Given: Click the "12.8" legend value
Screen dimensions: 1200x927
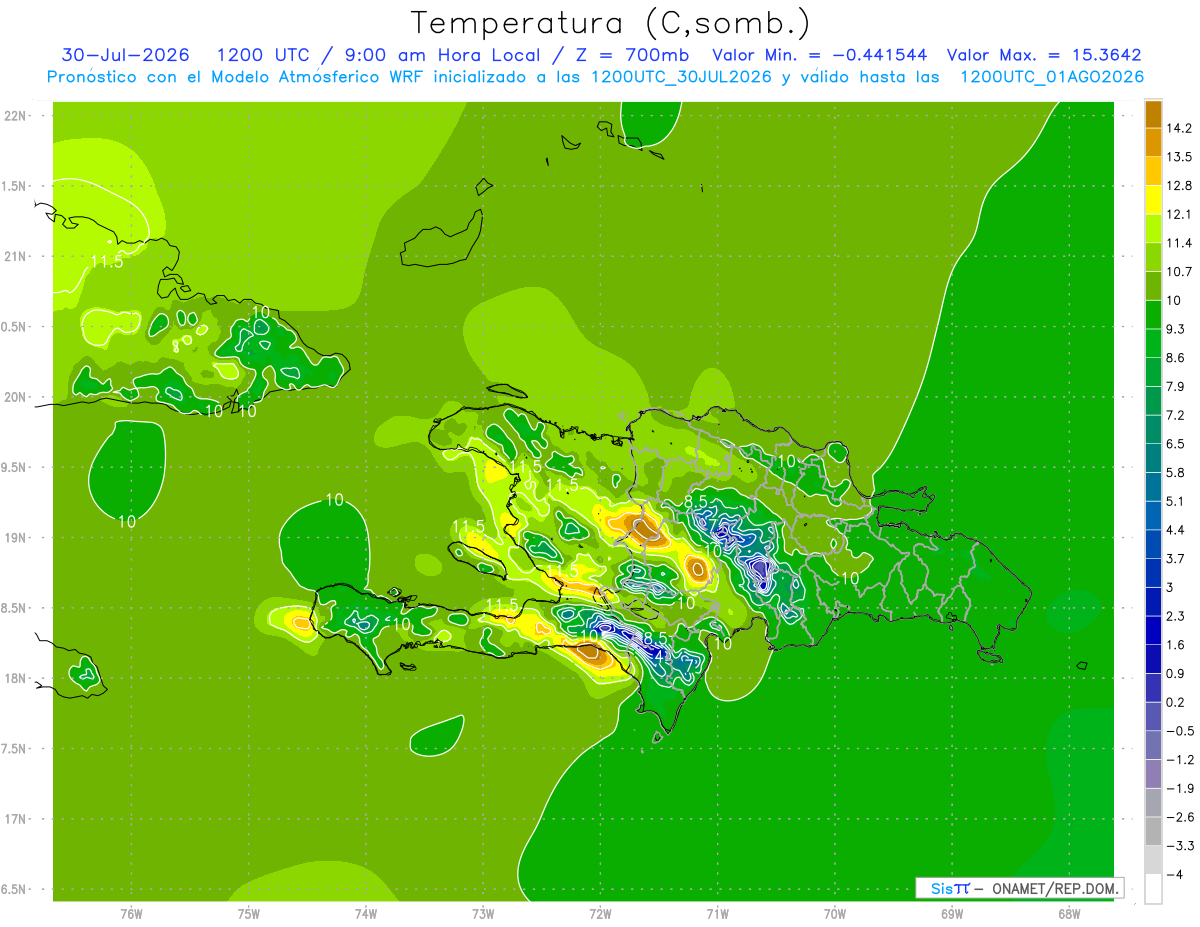Looking at the screenshot, I should tap(1178, 186).
